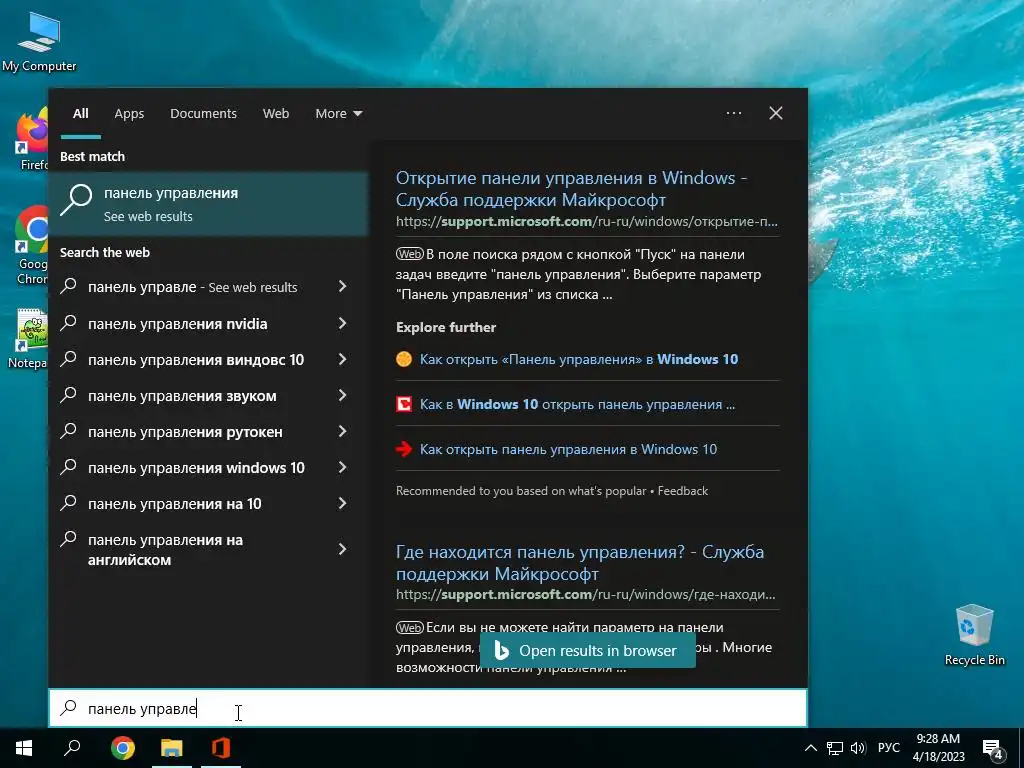The height and width of the screenshot is (768, 1024).
Task: Select suggestion 'панель управления виндовс 10'
Action: point(196,360)
